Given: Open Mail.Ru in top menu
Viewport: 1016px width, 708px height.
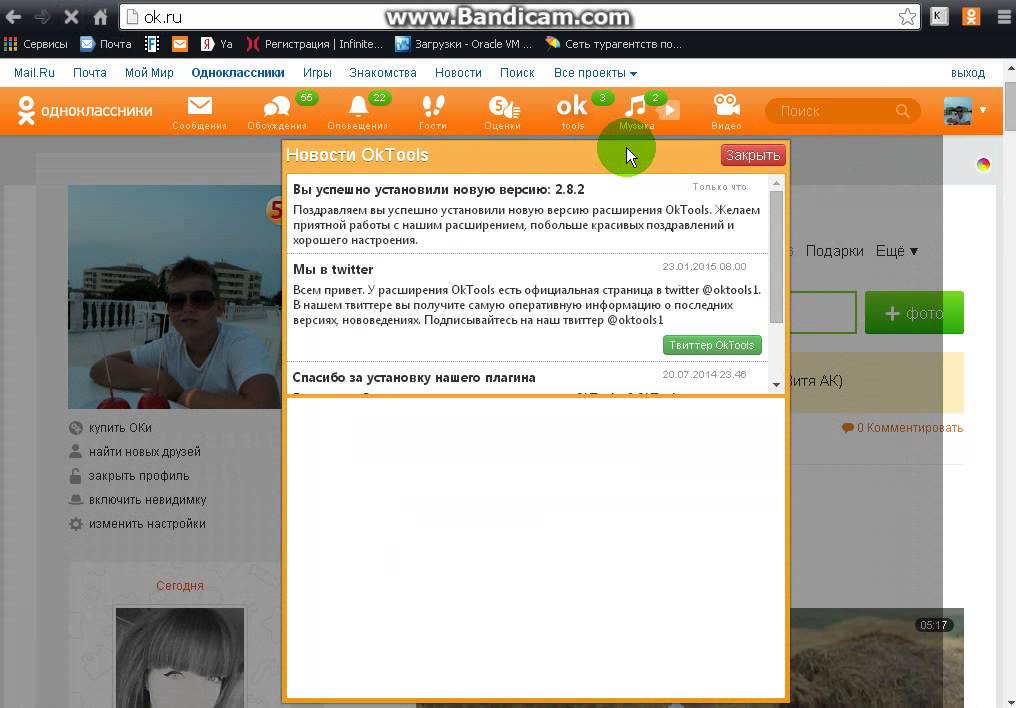Looking at the screenshot, I should (34, 73).
